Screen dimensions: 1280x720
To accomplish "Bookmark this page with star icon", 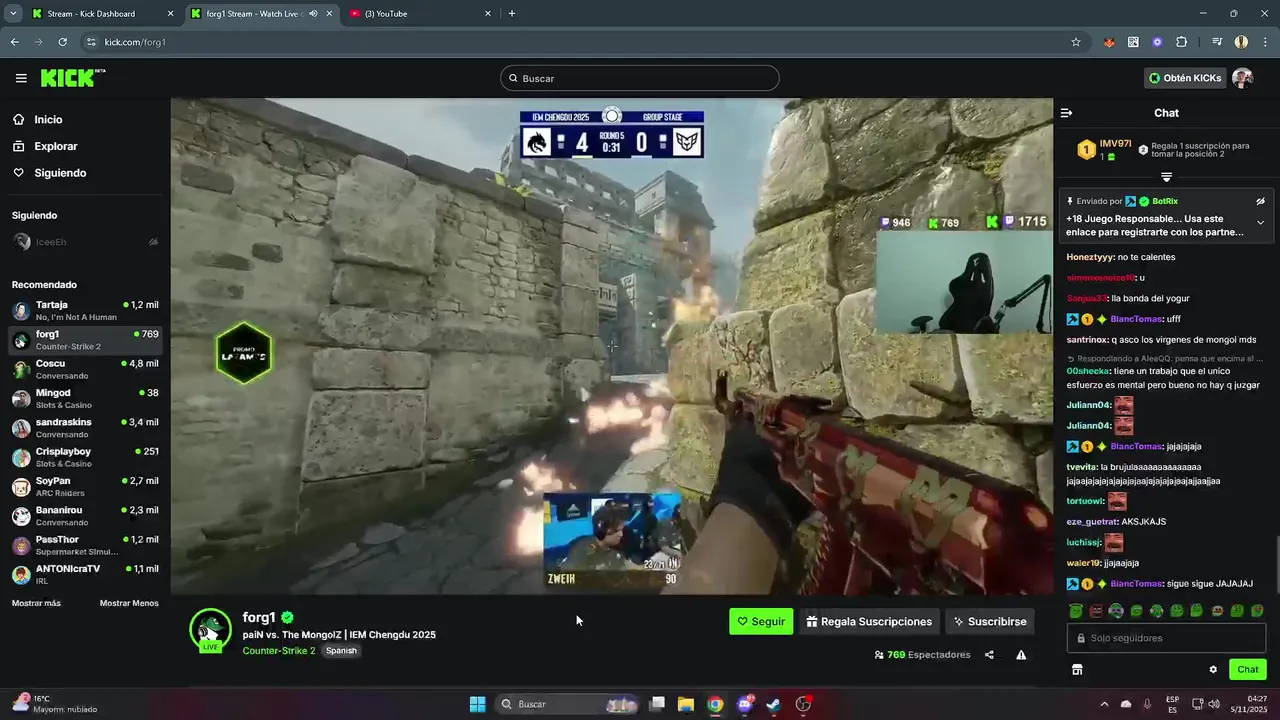I will (x=1076, y=42).
